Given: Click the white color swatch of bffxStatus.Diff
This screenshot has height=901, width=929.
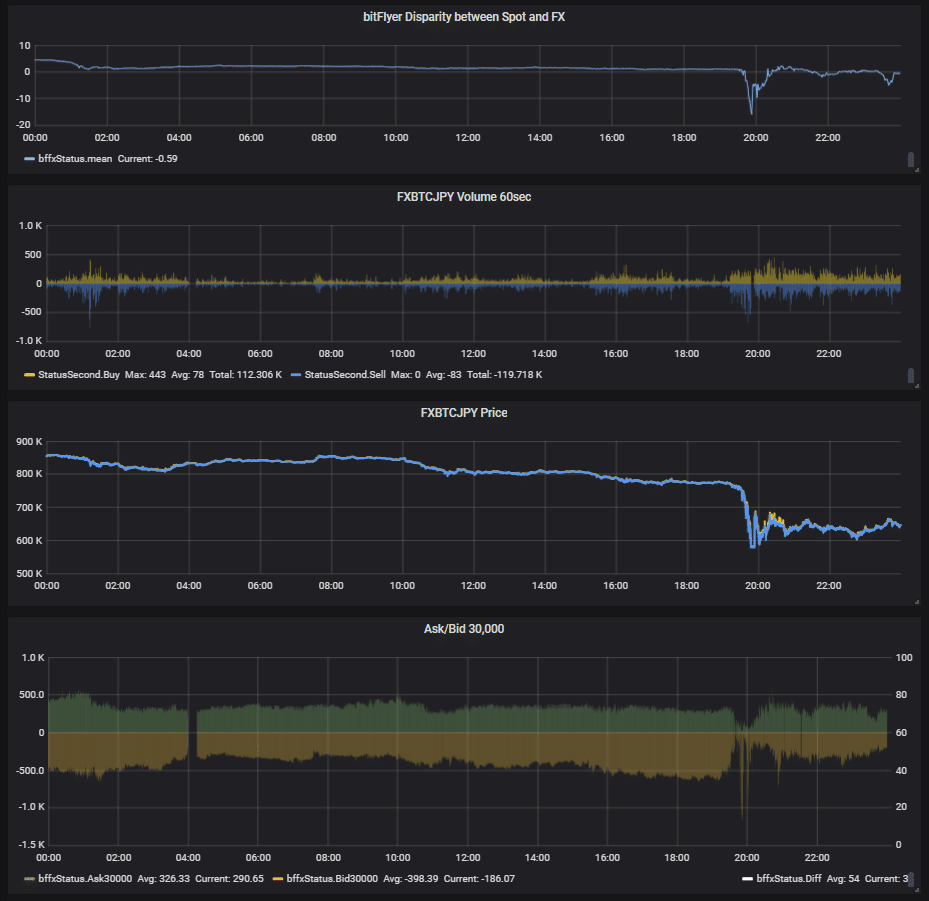Looking at the screenshot, I should point(748,878).
